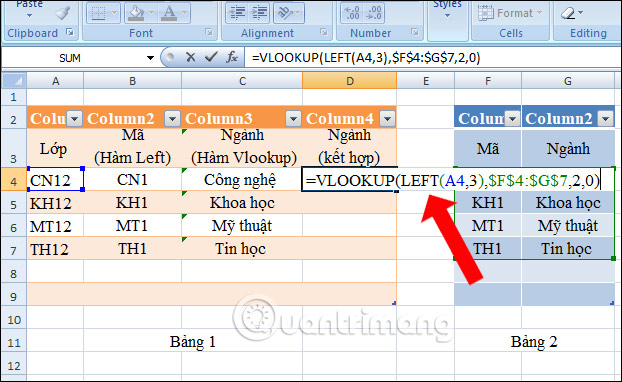The height and width of the screenshot is (382, 622).
Task: Click cell B4 containing CN1
Action: 132,180
